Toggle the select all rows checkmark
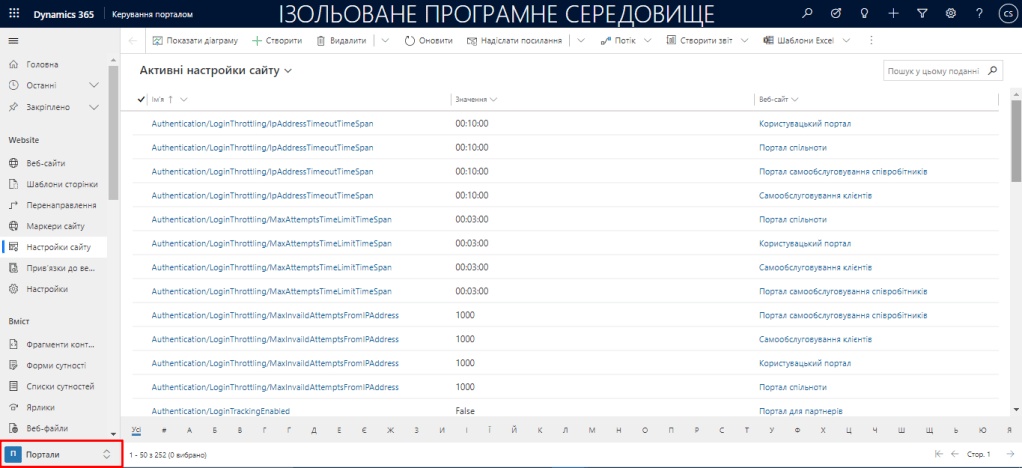Screen dimensions: 1022x468 point(141,99)
